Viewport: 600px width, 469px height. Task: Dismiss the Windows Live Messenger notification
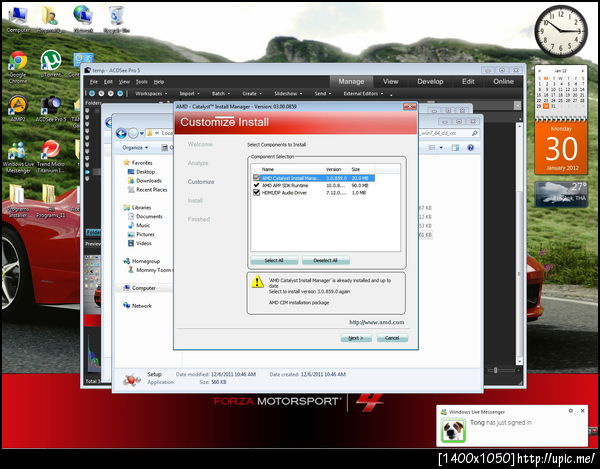[582, 410]
